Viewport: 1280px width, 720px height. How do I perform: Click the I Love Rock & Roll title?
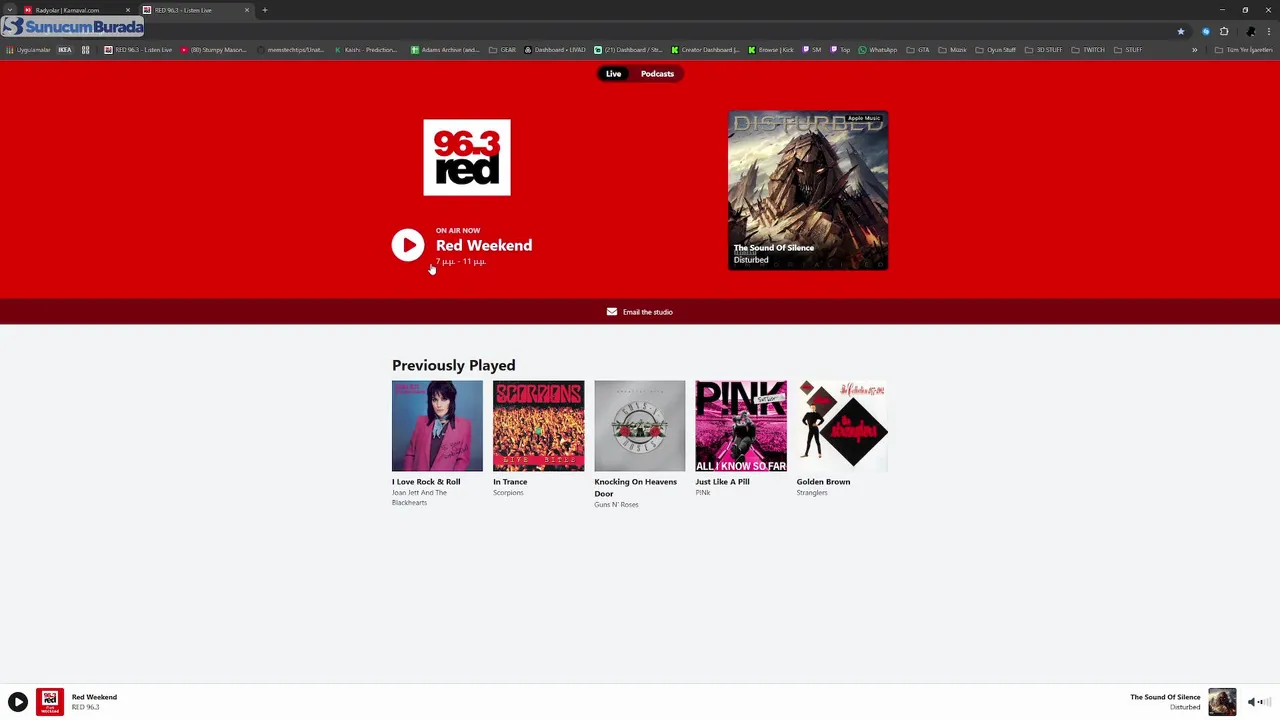[x=426, y=482]
